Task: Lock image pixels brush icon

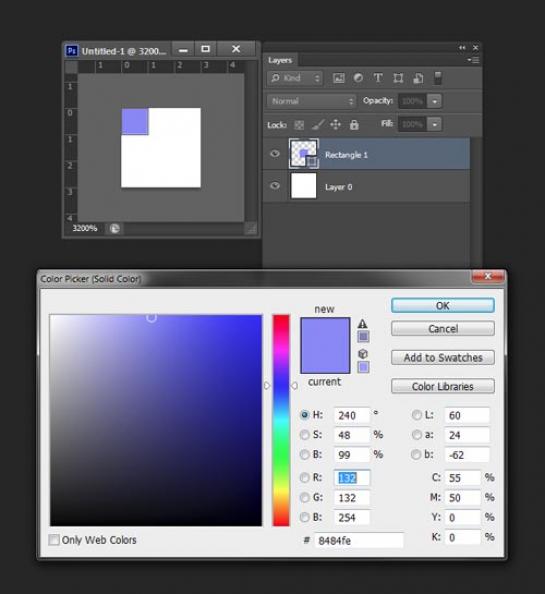Action: 318,125
